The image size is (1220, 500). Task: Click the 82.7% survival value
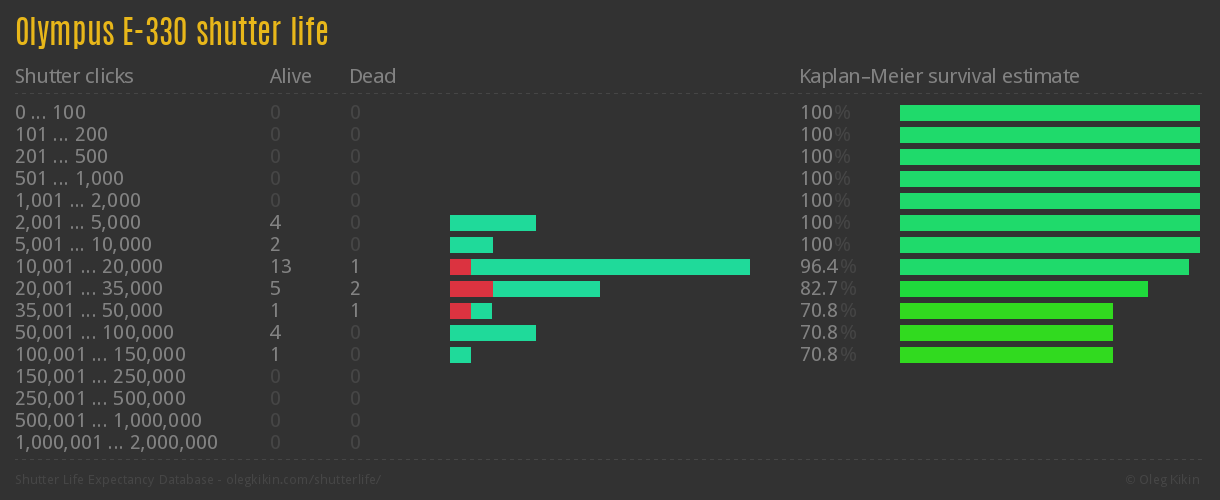tap(828, 289)
